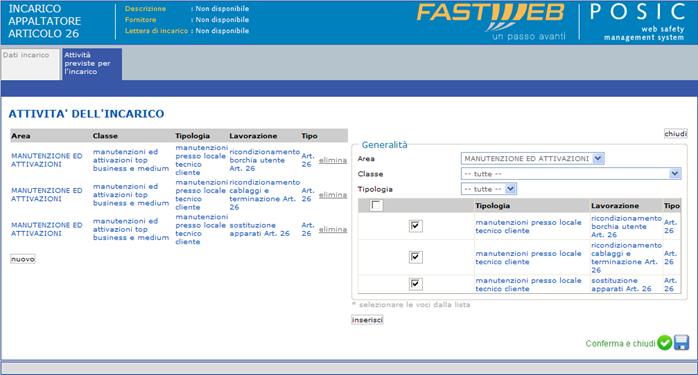Click the nuovo button
This screenshot has height=375, width=698.
[23, 259]
